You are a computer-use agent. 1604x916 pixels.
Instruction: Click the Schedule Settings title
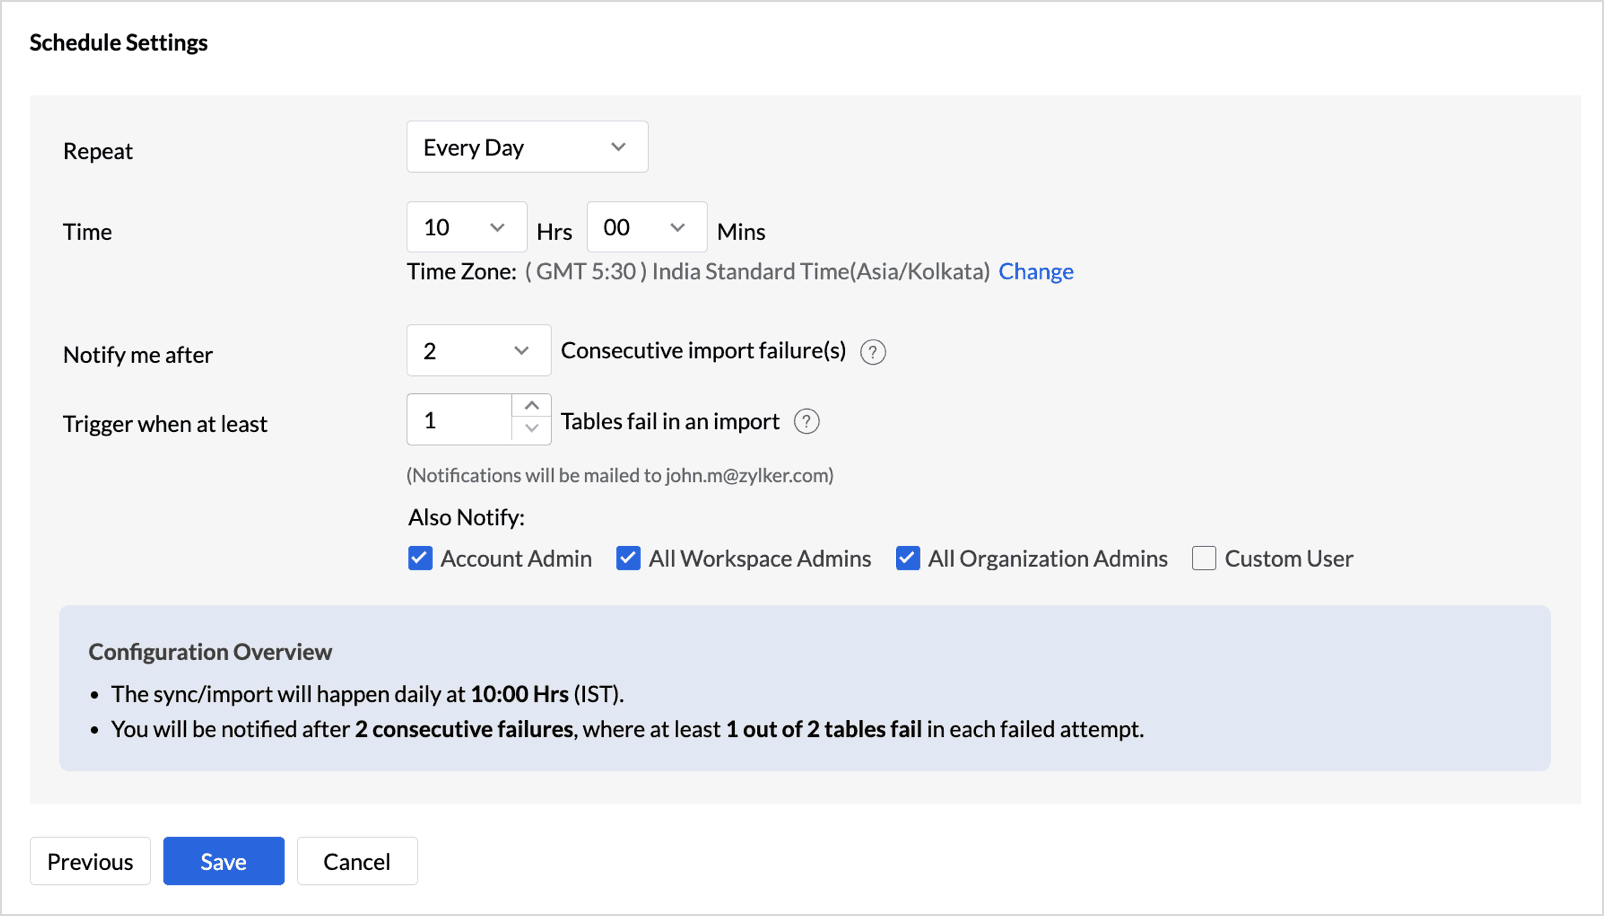[x=119, y=43]
